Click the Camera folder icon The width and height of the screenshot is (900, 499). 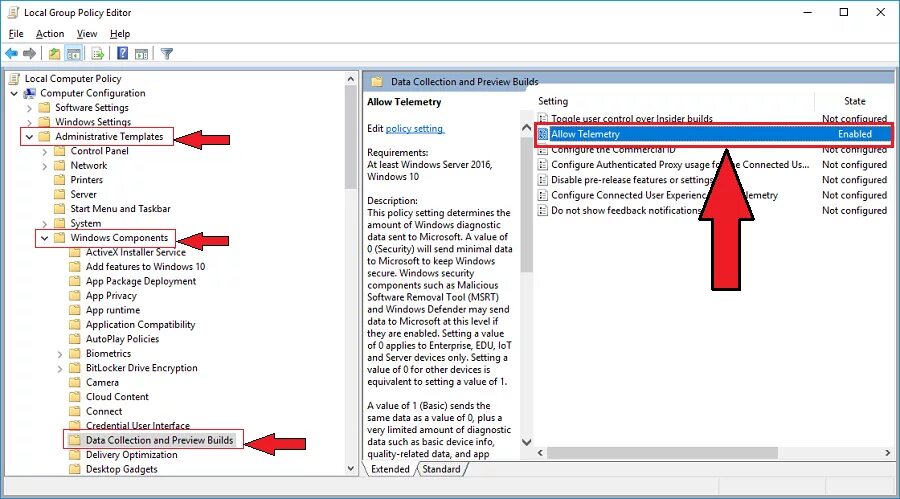coord(75,382)
